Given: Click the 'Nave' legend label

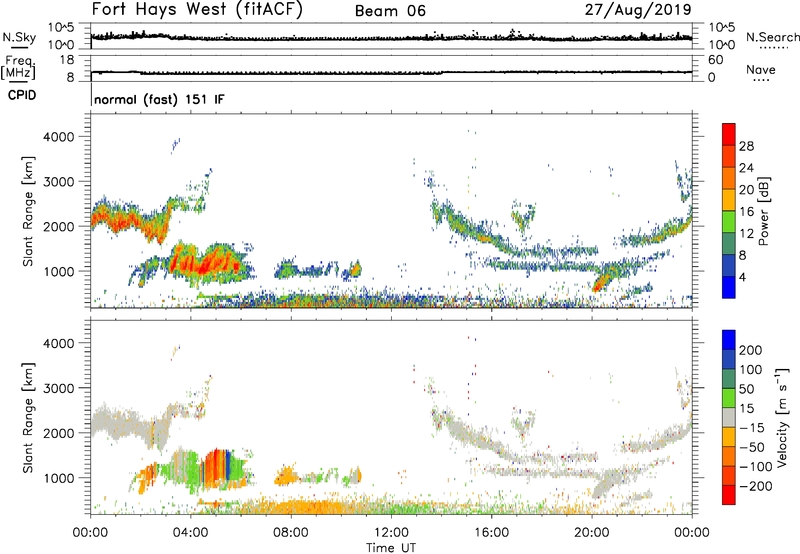Looking at the screenshot, I should [x=761, y=69].
